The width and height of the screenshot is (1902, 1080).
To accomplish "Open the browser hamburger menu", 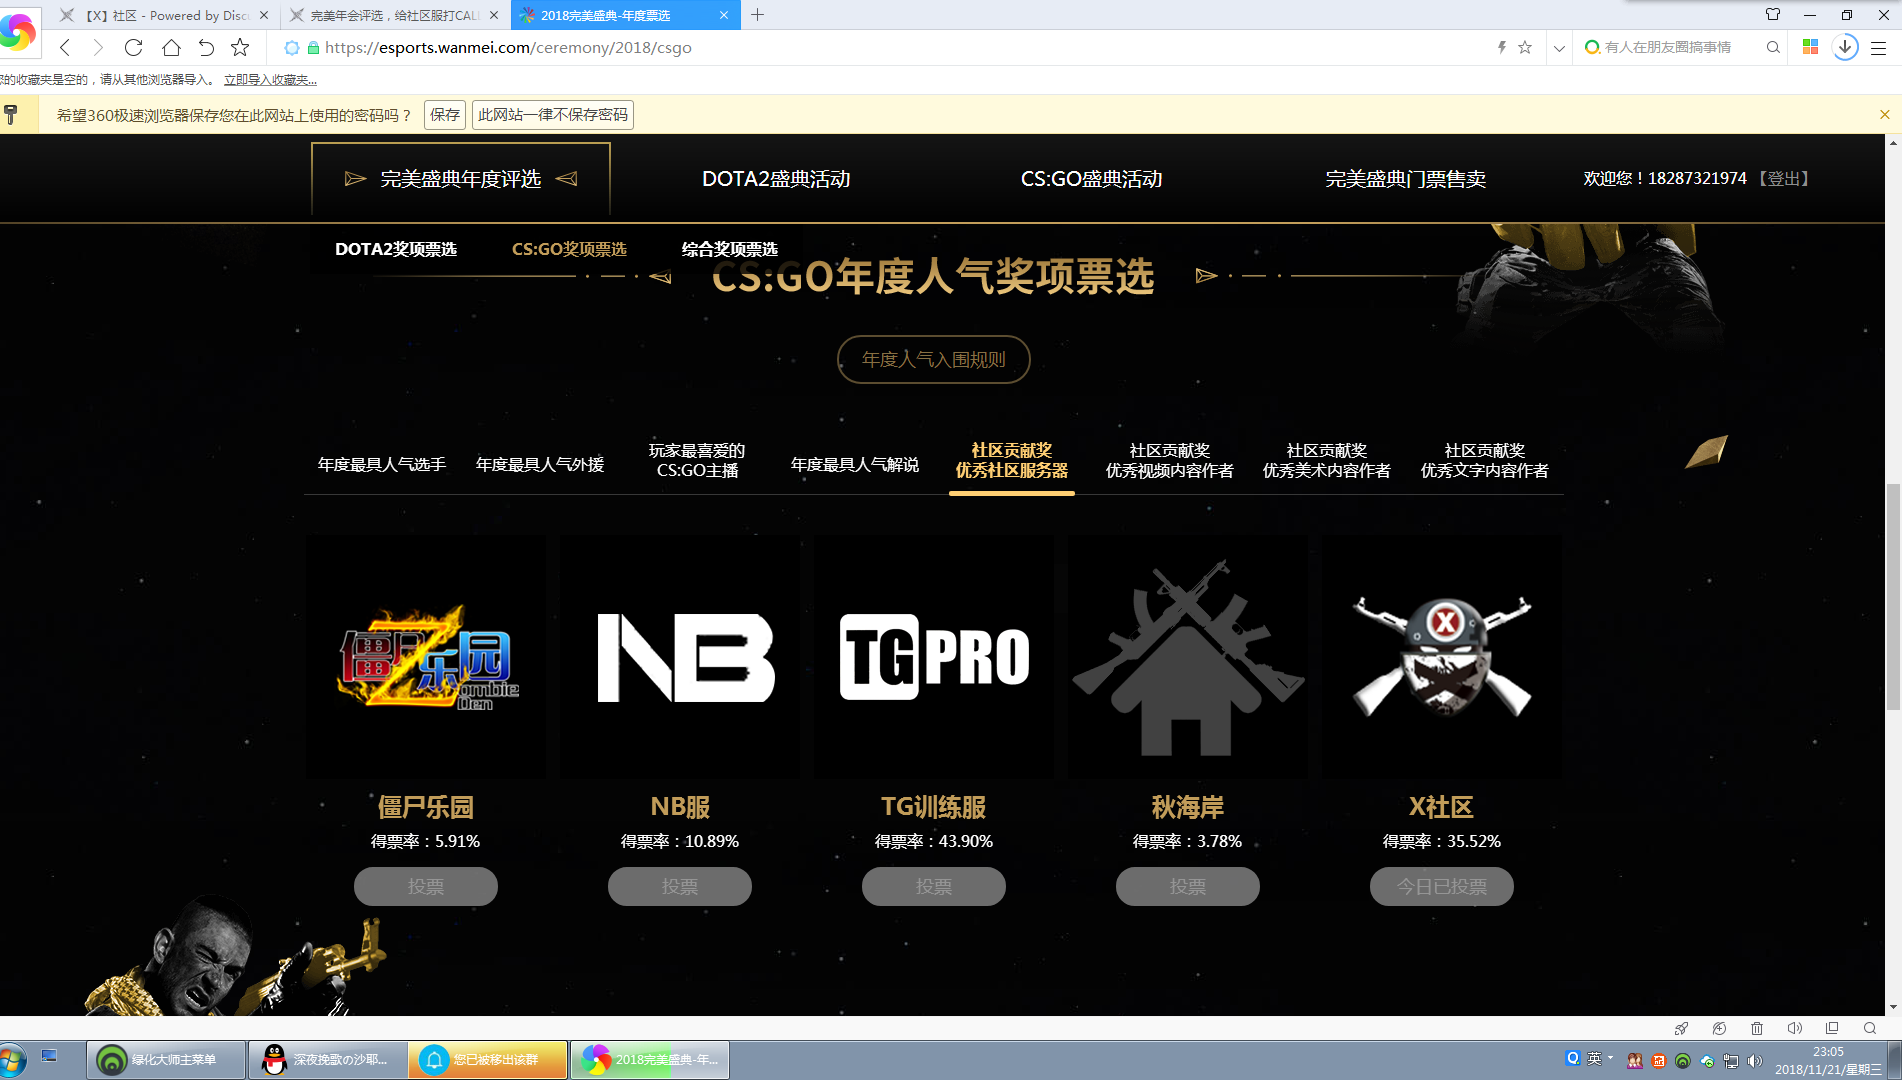I will tap(1879, 47).
